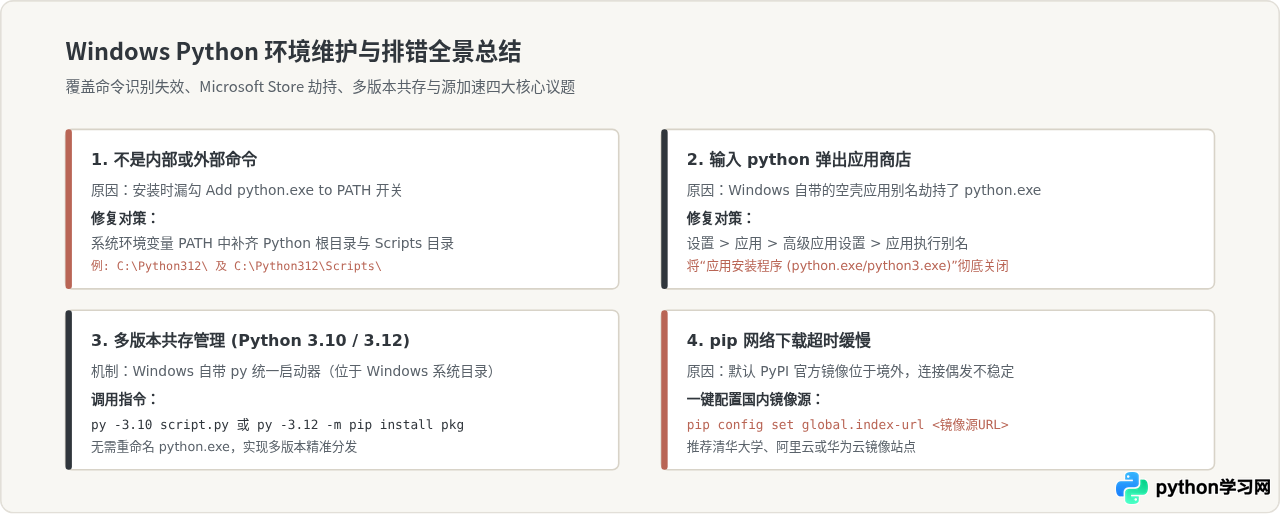The width and height of the screenshot is (1280, 514).
Task: Click '设置 > 应用 > 高级应用设置 > 应用执行别名'
Action: 827,243
